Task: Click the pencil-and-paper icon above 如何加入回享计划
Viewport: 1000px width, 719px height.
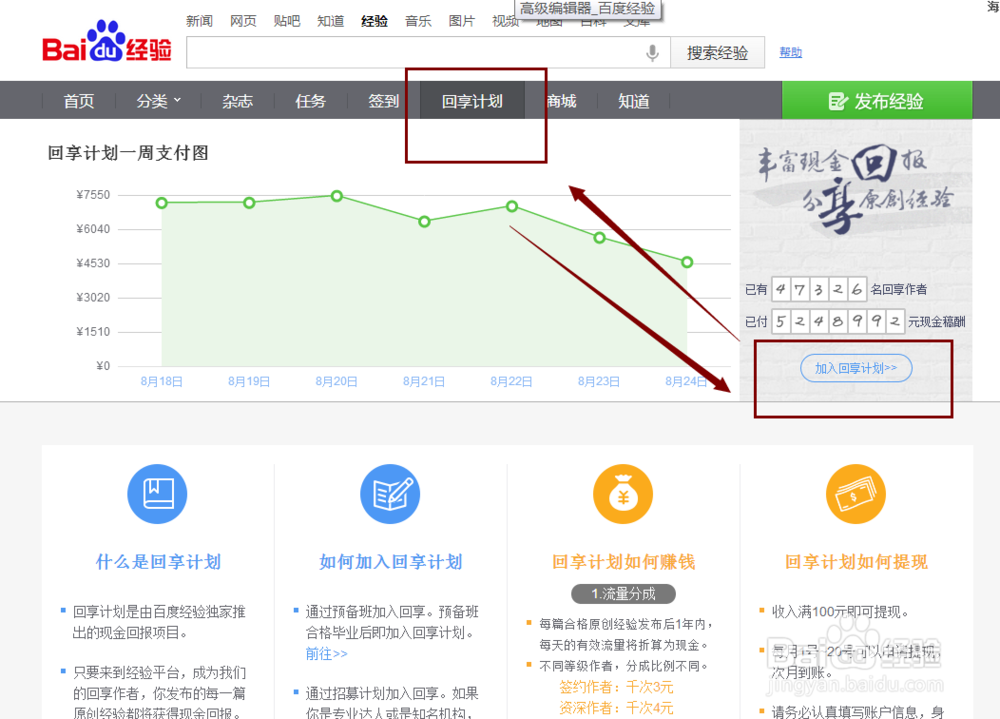Action: click(x=390, y=494)
